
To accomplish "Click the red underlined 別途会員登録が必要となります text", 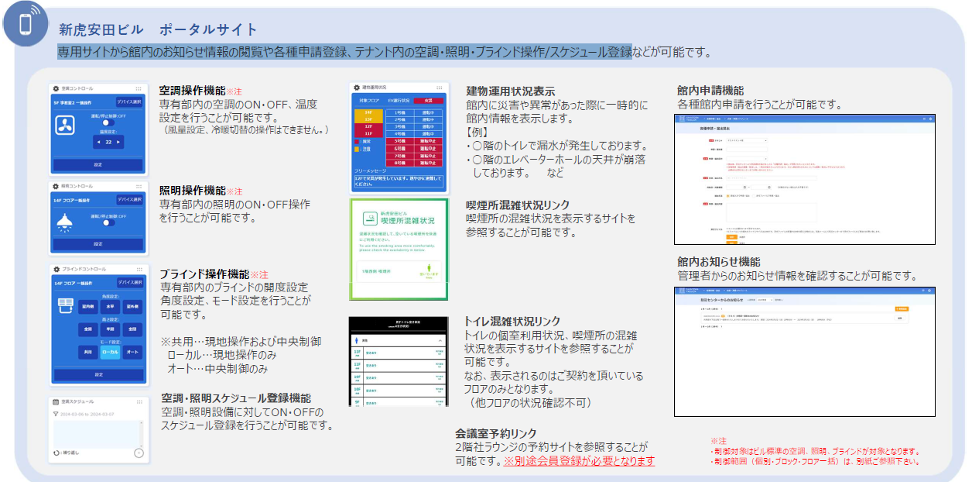I will [579, 461].
